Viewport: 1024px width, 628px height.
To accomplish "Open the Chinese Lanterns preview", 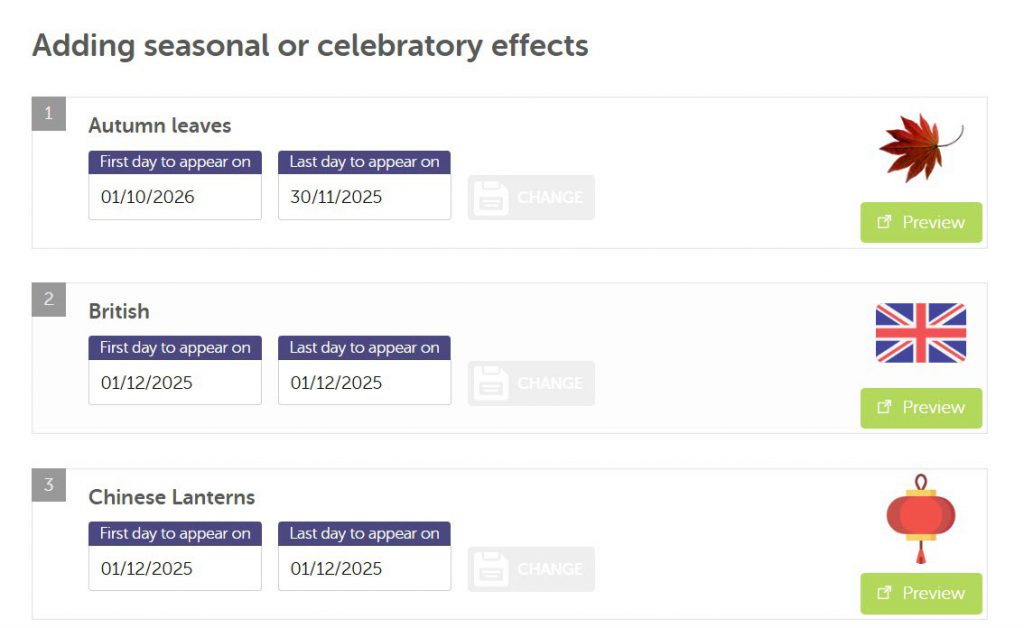I will pos(921,593).
